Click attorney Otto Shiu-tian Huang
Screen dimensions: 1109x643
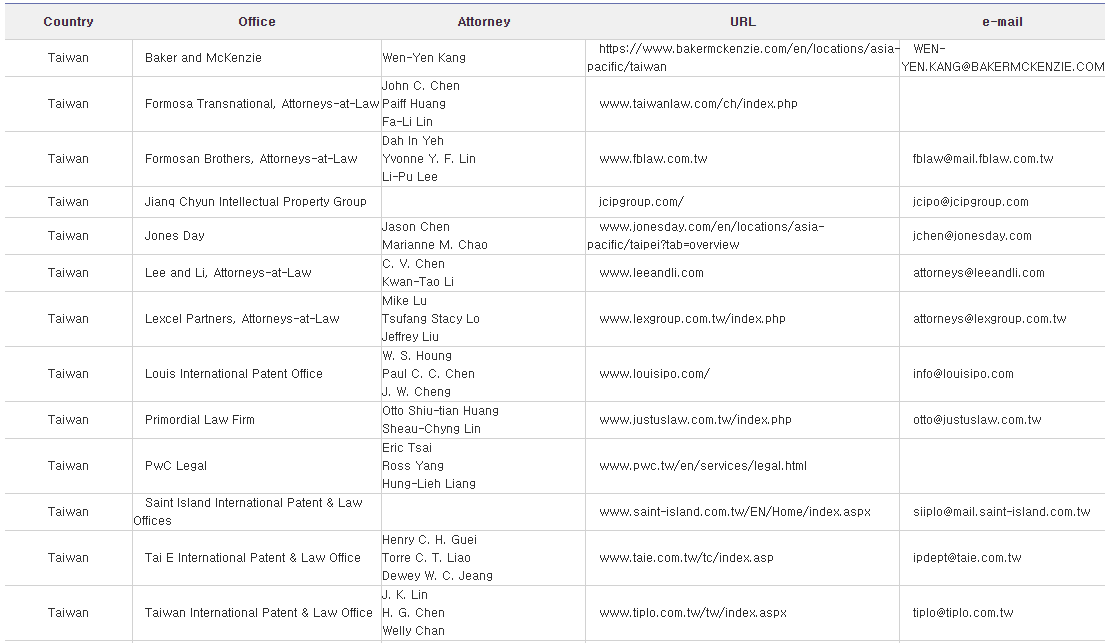(x=440, y=411)
